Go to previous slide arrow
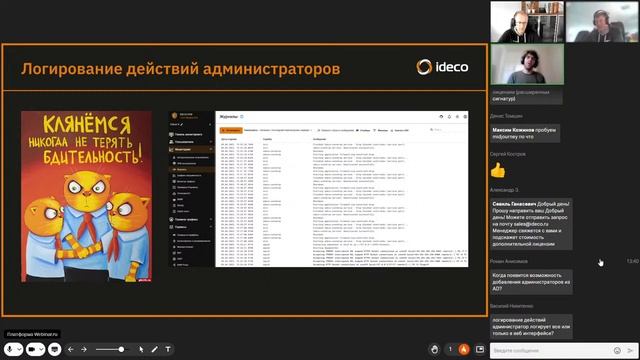 (71, 349)
